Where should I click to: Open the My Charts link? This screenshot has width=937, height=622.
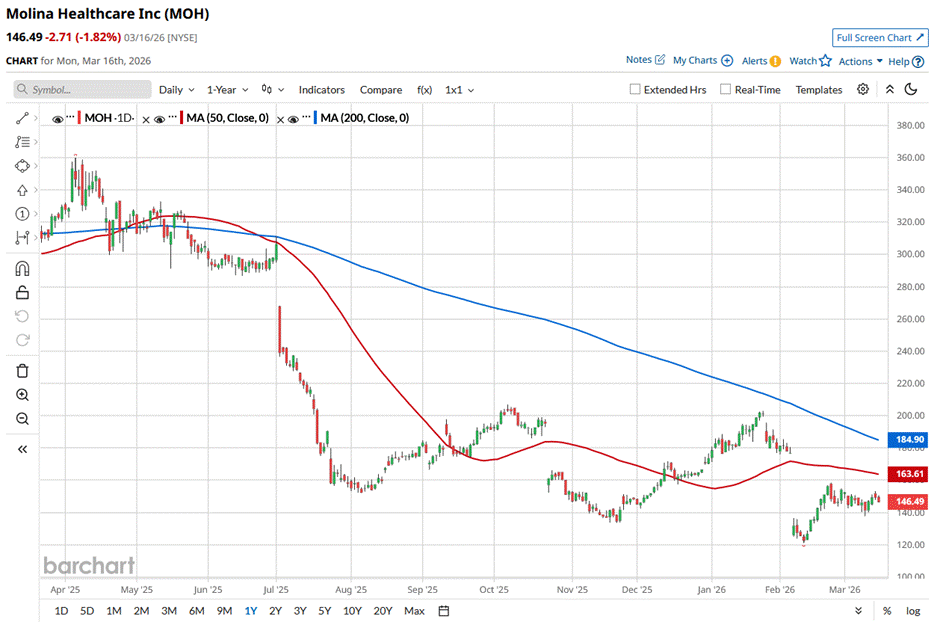click(x=702, y=61)
